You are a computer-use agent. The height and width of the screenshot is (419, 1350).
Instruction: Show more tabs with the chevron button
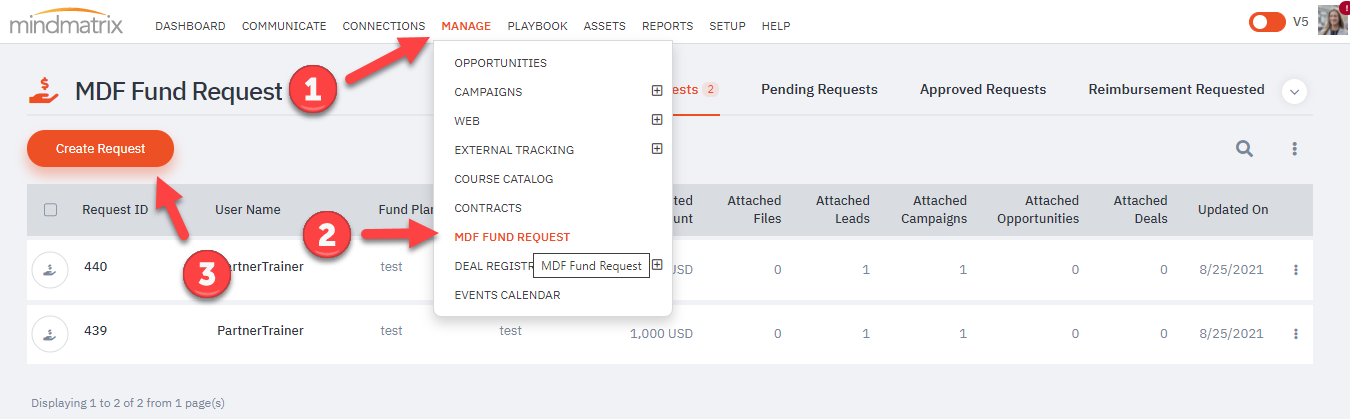(1294, 91)
